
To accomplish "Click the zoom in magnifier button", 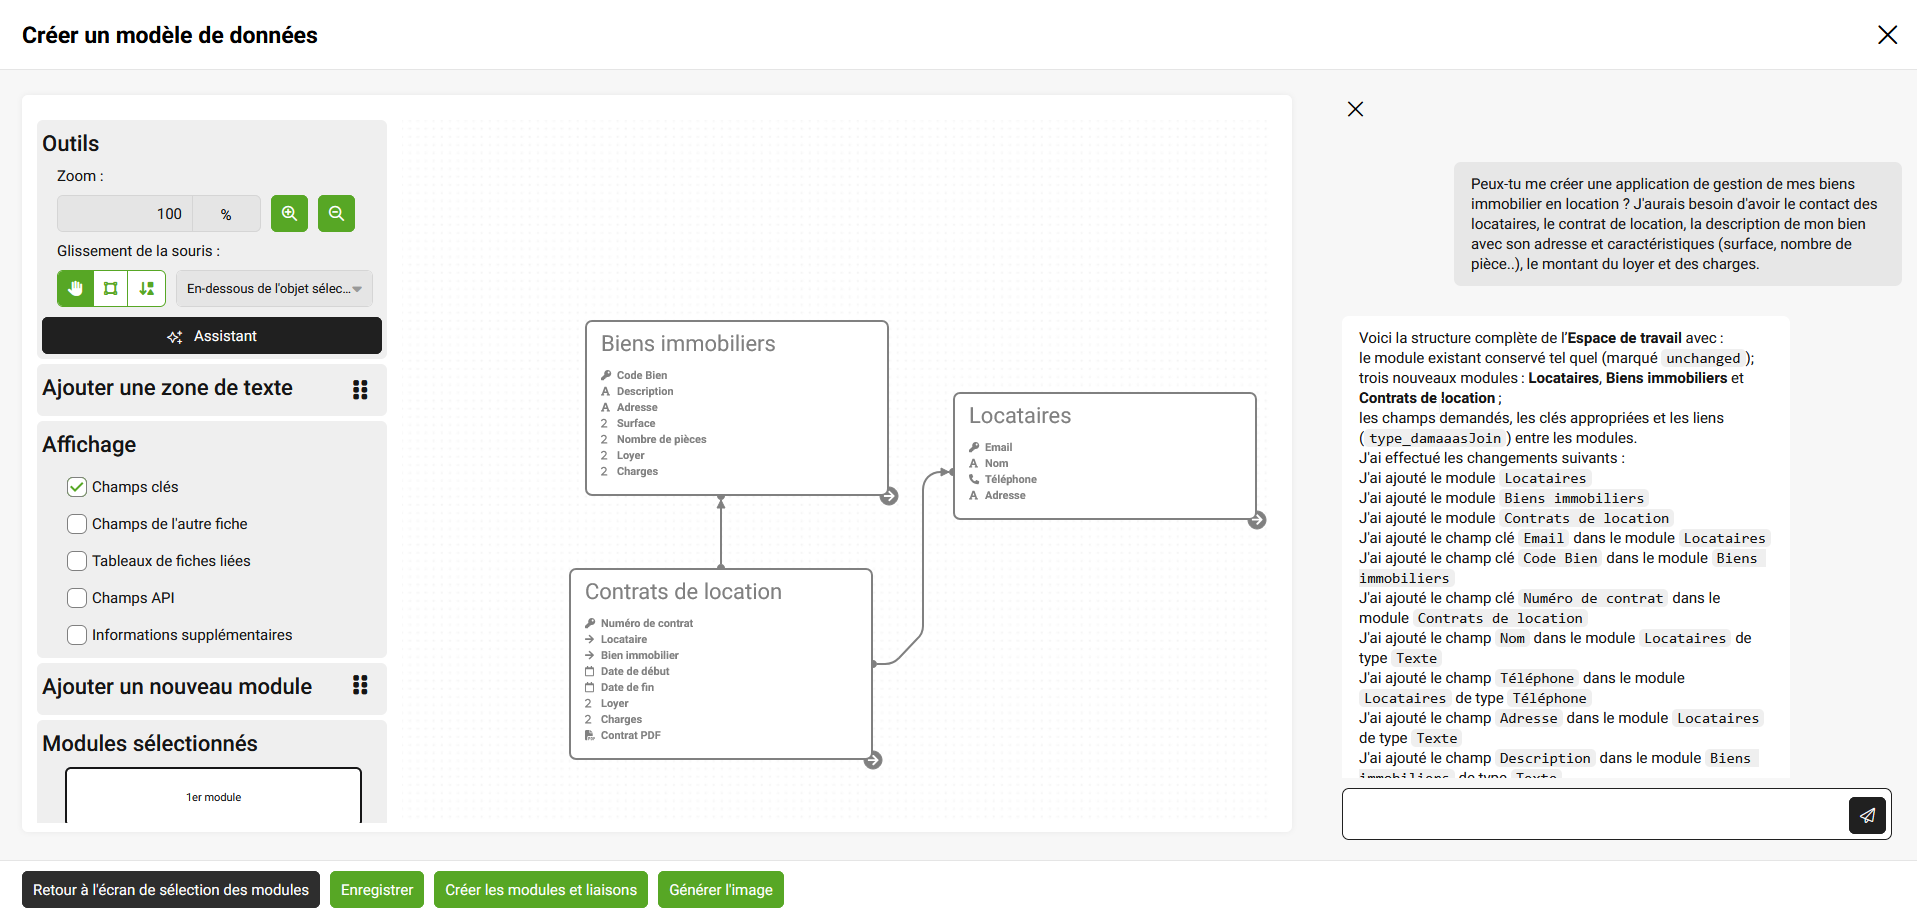I will point(289,213).
